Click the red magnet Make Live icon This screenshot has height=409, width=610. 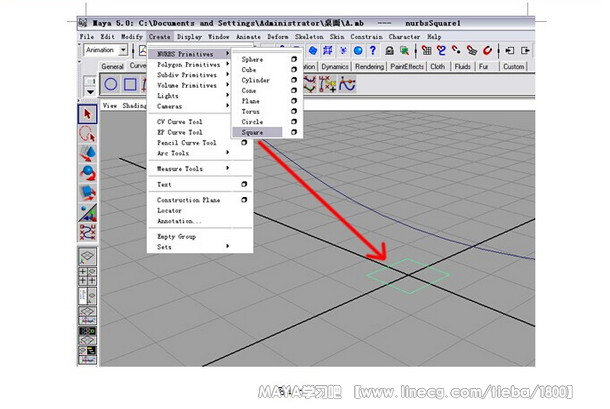click(487, 50)
